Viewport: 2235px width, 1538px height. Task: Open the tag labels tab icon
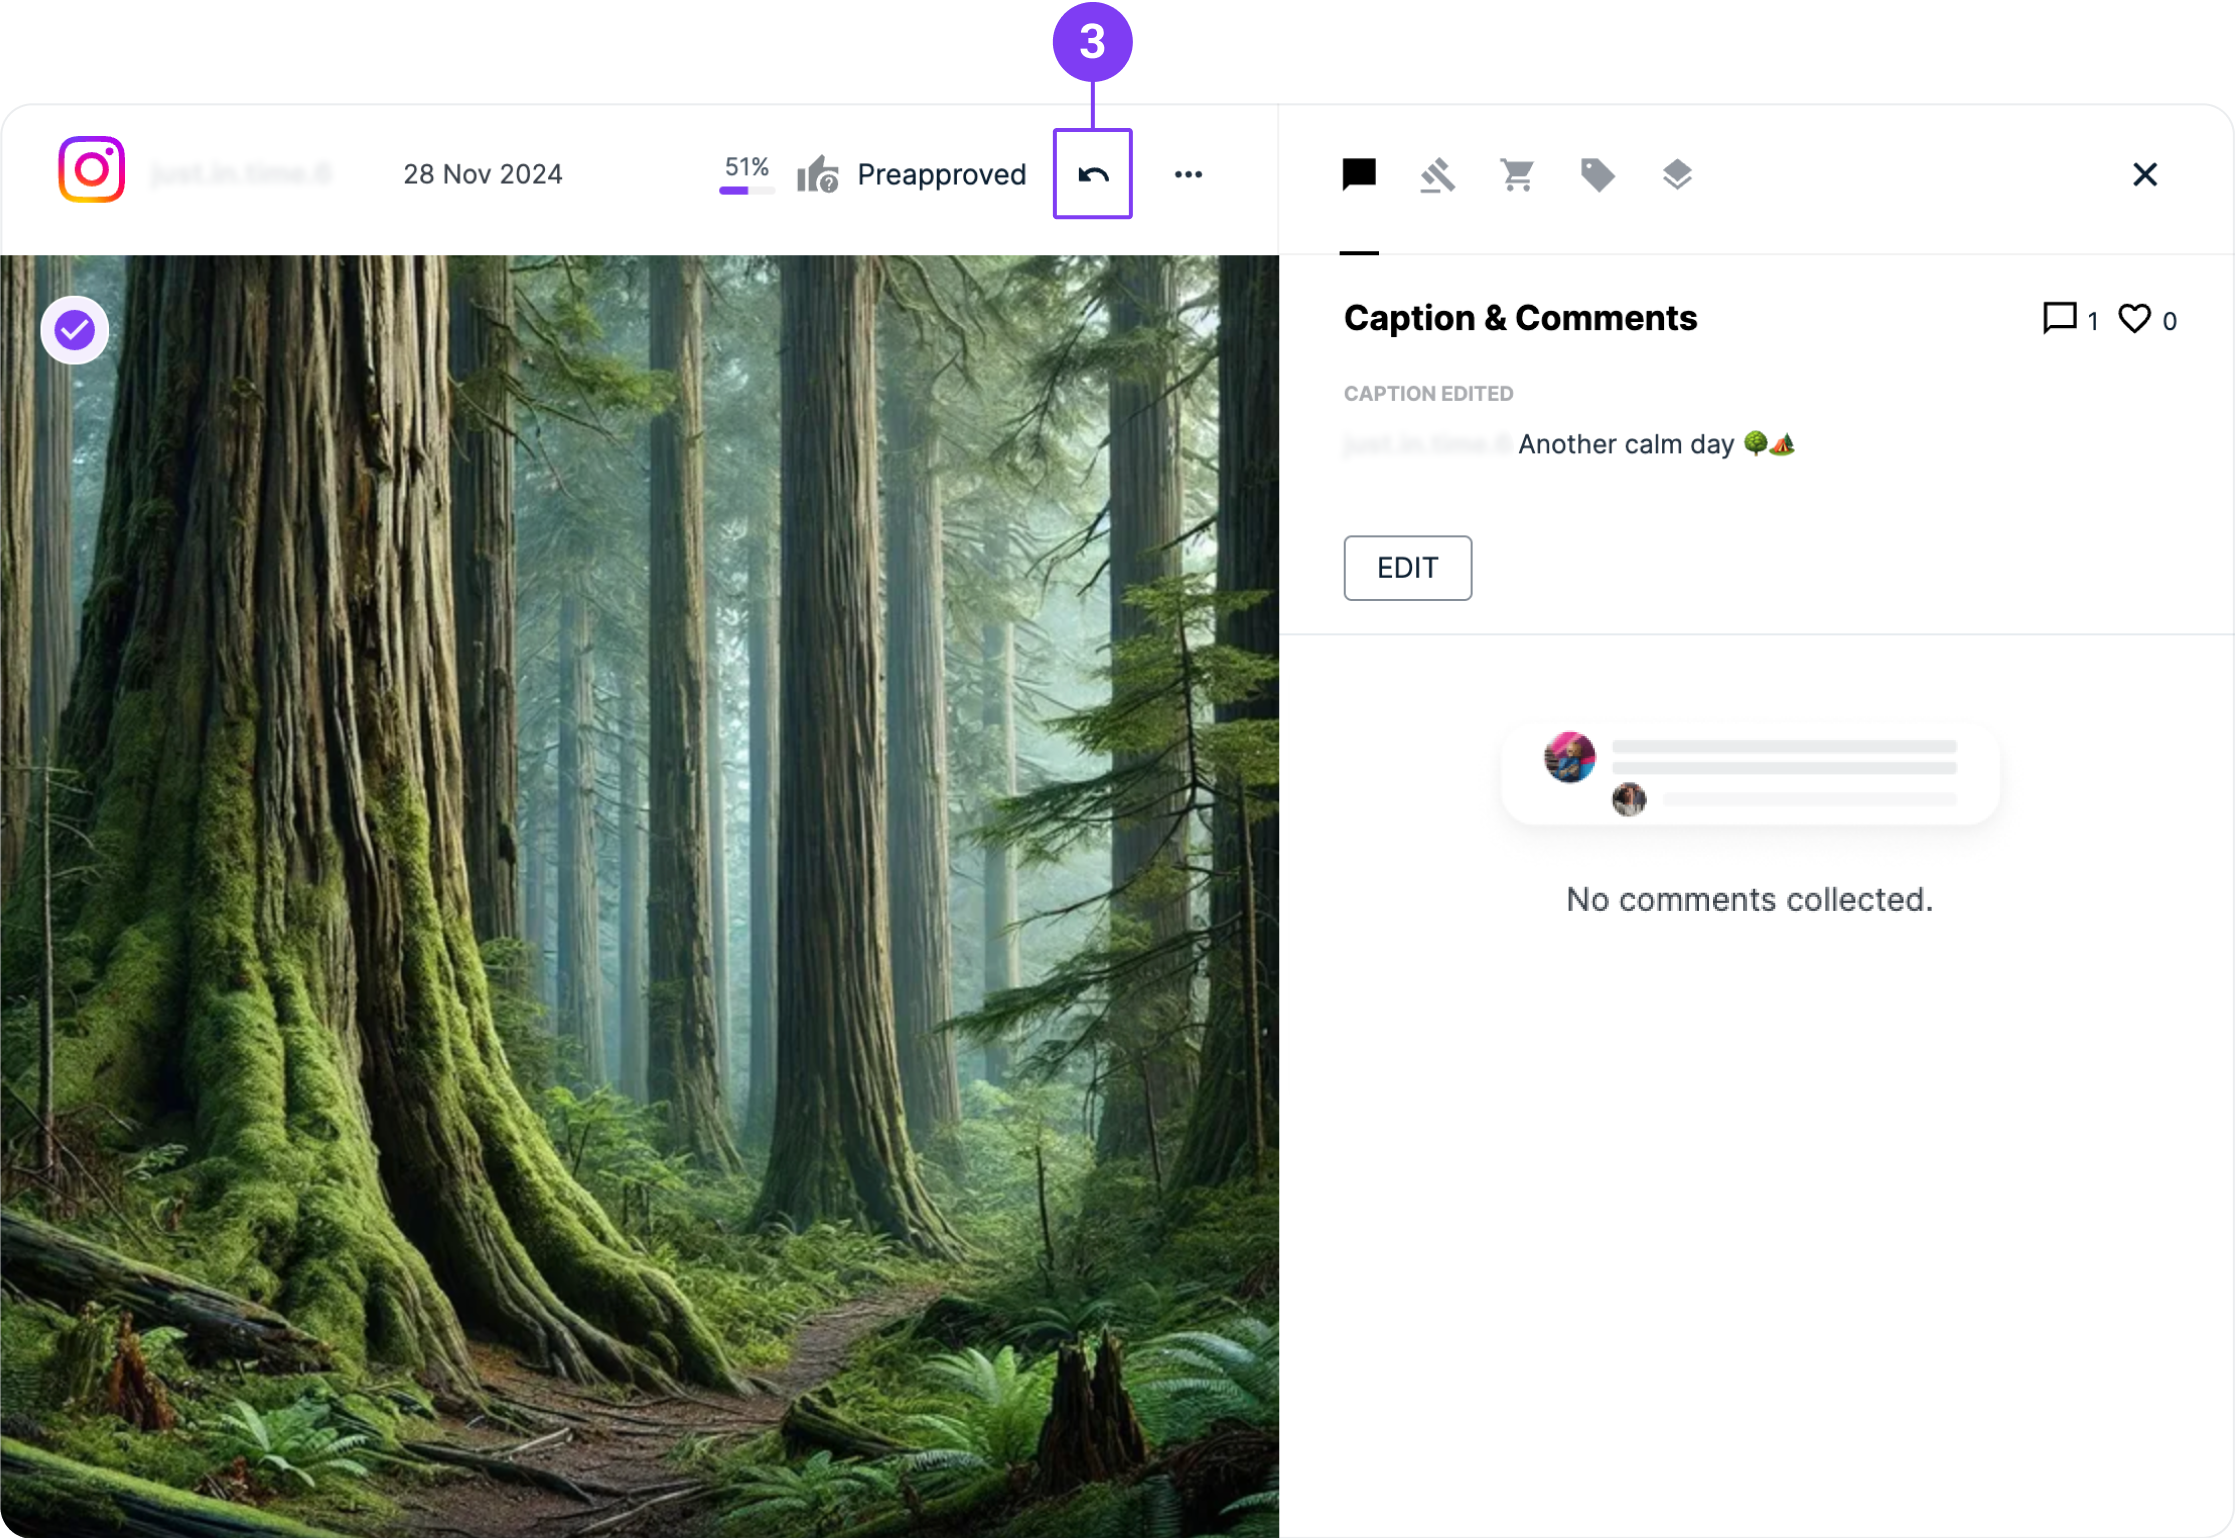pyautogui.click(x=1597, y=175)
